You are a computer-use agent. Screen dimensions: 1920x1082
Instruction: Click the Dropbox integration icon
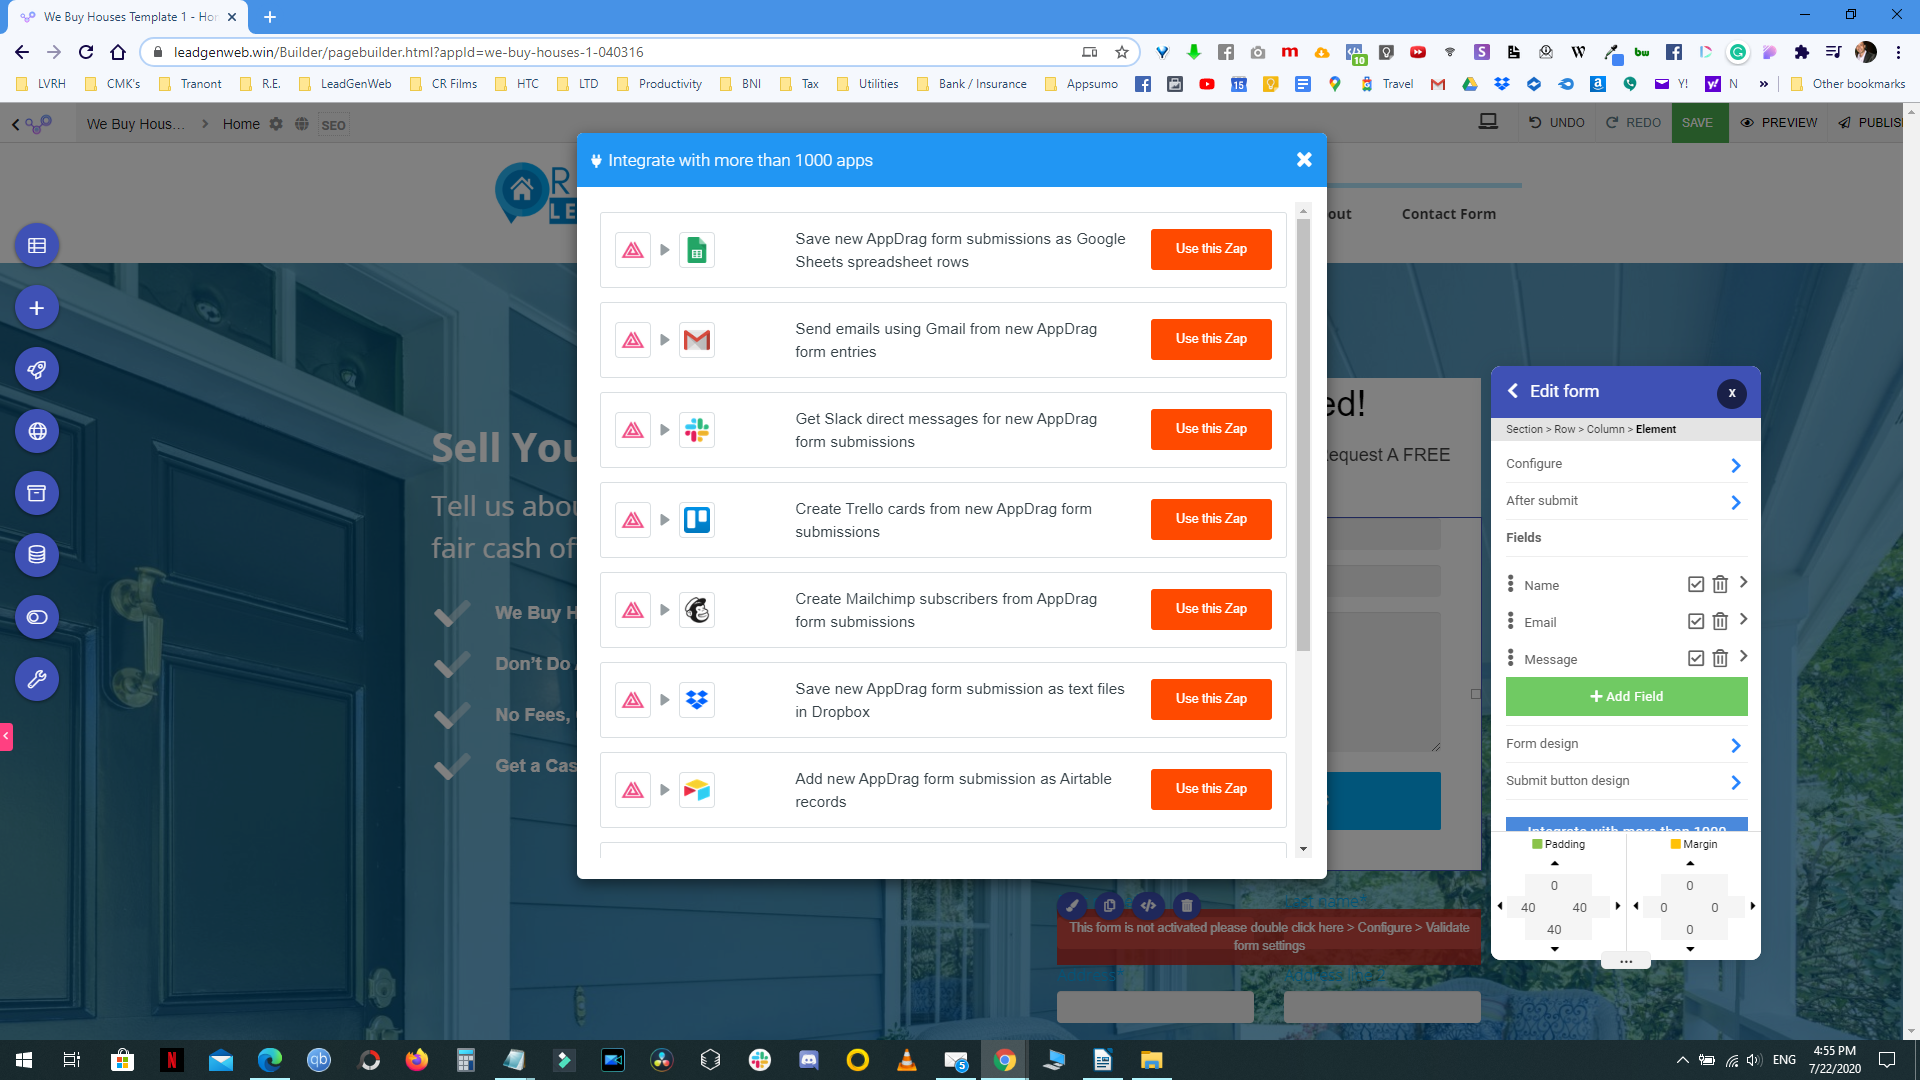[x=696, y=700]
